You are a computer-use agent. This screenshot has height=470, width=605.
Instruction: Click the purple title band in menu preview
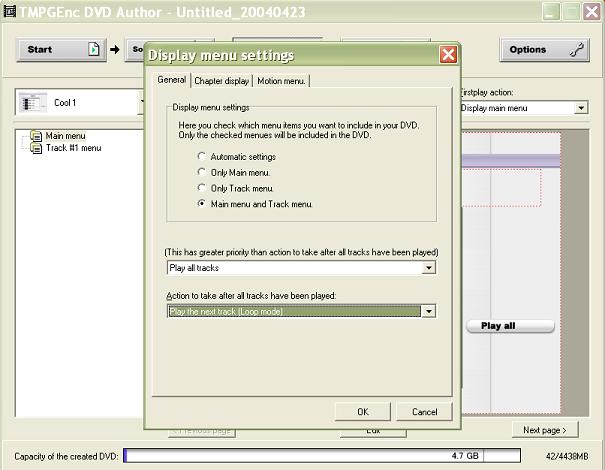coord(511,161)
